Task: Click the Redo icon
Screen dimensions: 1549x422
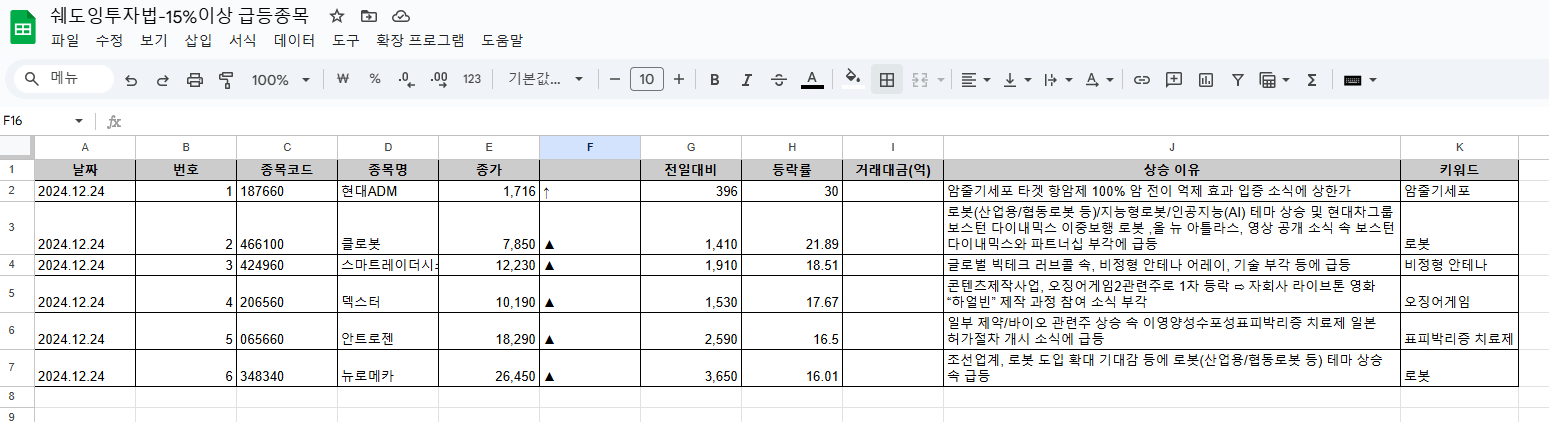Action: (x=162, y=80)
